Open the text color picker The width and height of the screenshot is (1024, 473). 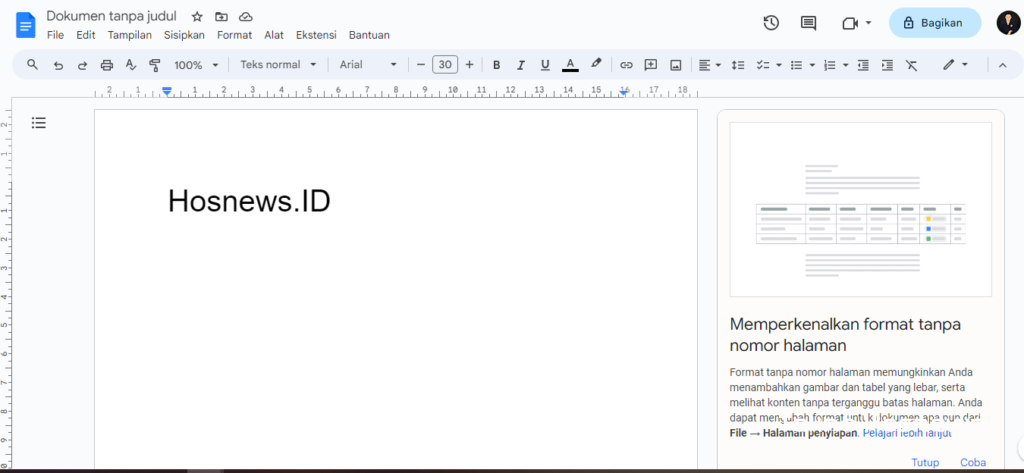pyautogui.click(x=570, y=65)
